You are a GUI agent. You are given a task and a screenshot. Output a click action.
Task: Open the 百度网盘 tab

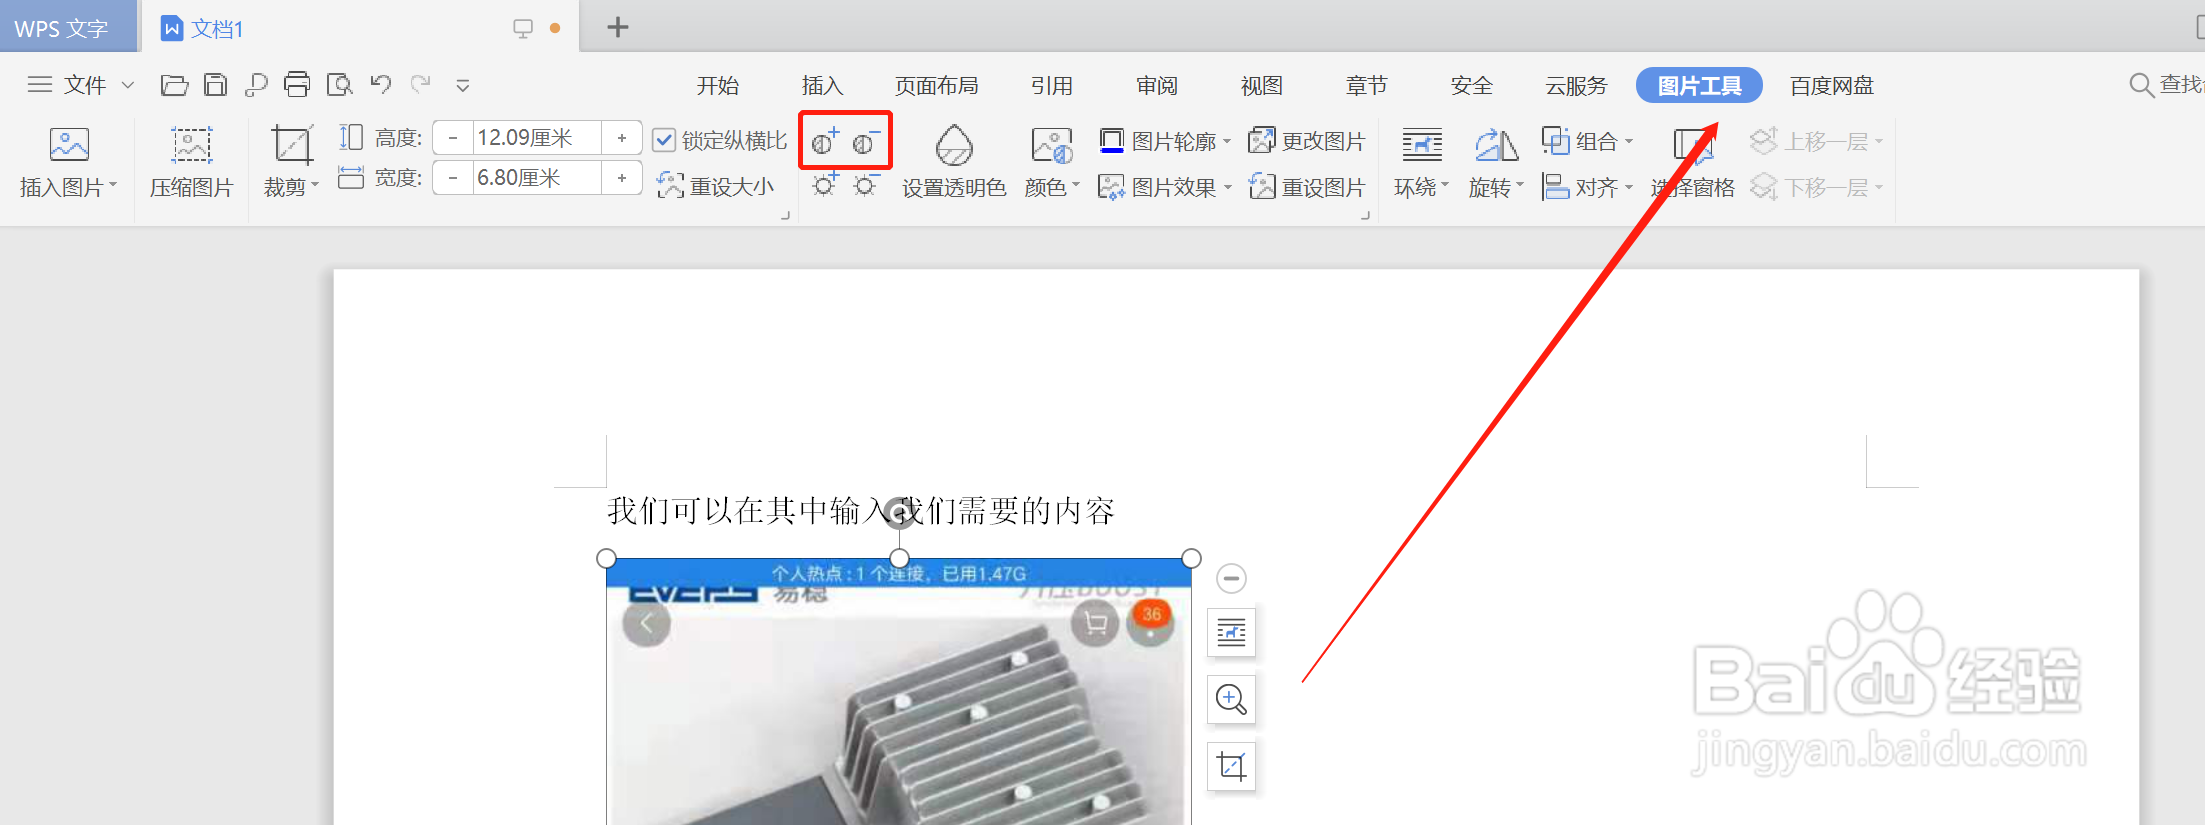point(1832,86)
